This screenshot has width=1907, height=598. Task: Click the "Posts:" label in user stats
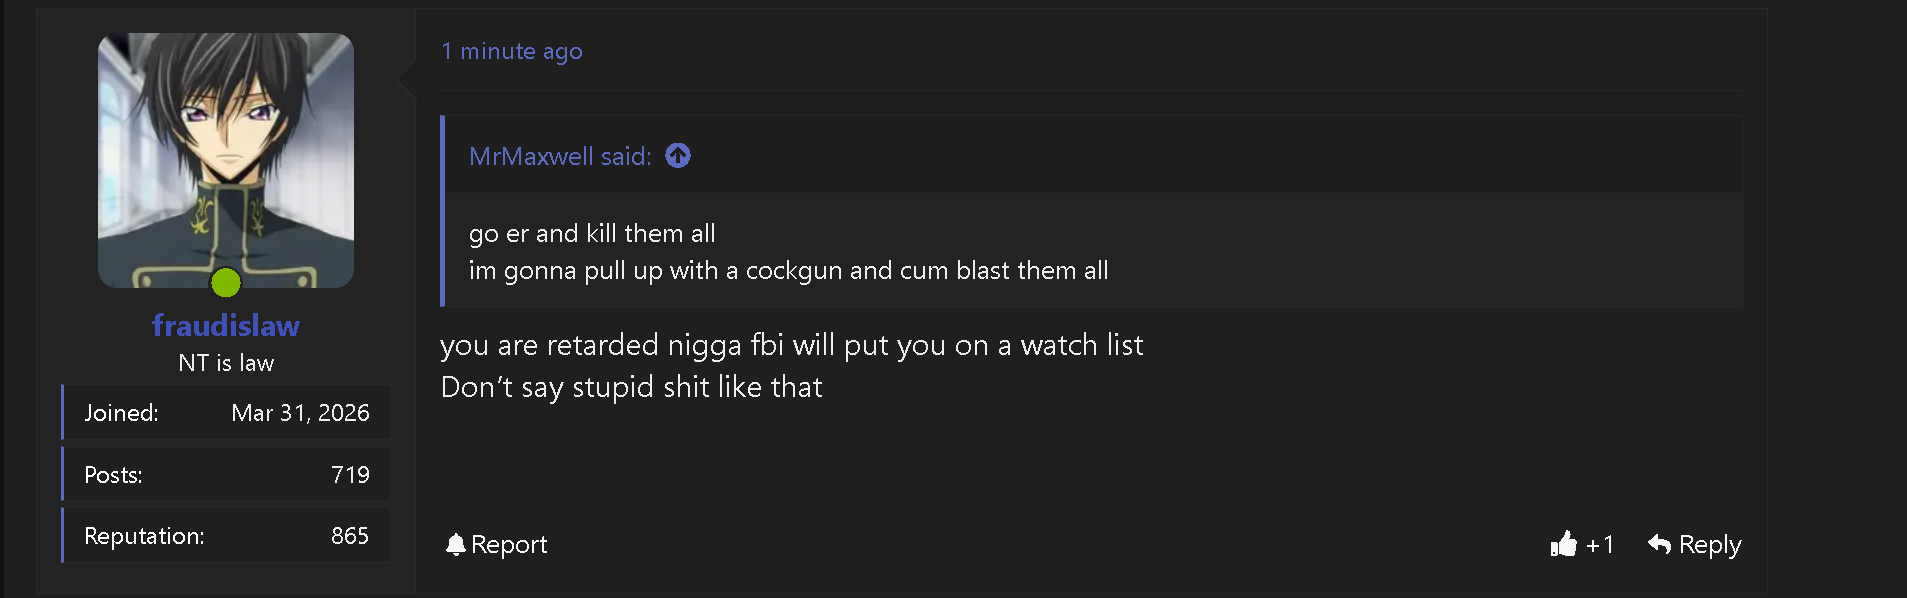[113, 475]
